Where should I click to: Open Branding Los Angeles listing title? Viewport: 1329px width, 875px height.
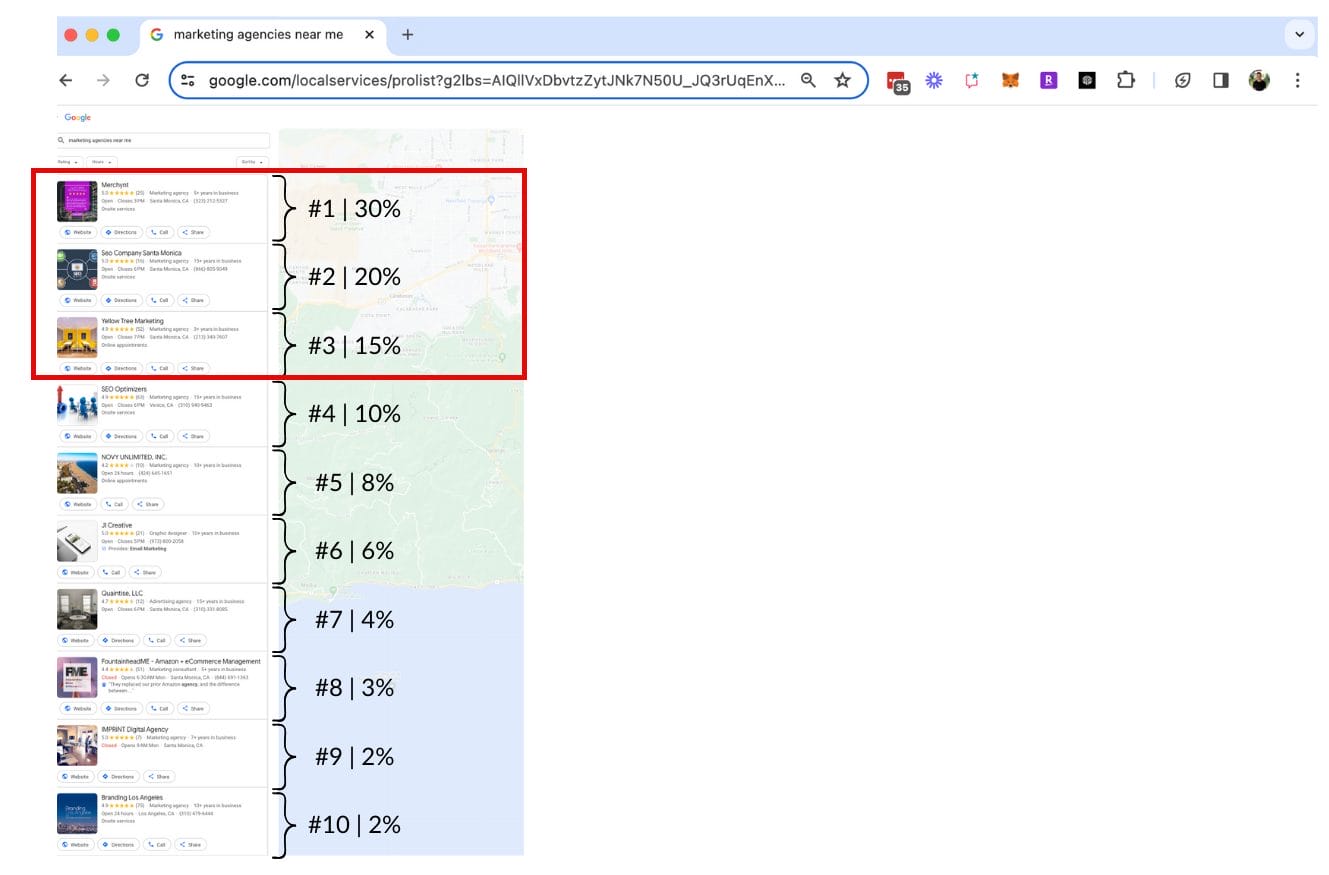pyautogui.click(x=131, y=797)
